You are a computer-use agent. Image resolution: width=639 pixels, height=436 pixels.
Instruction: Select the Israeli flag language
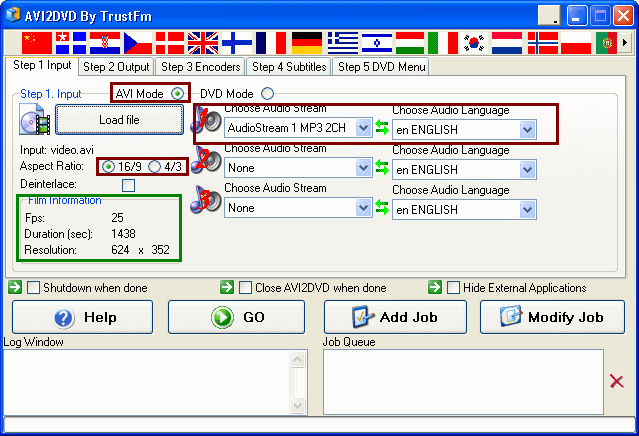(377, 43)
